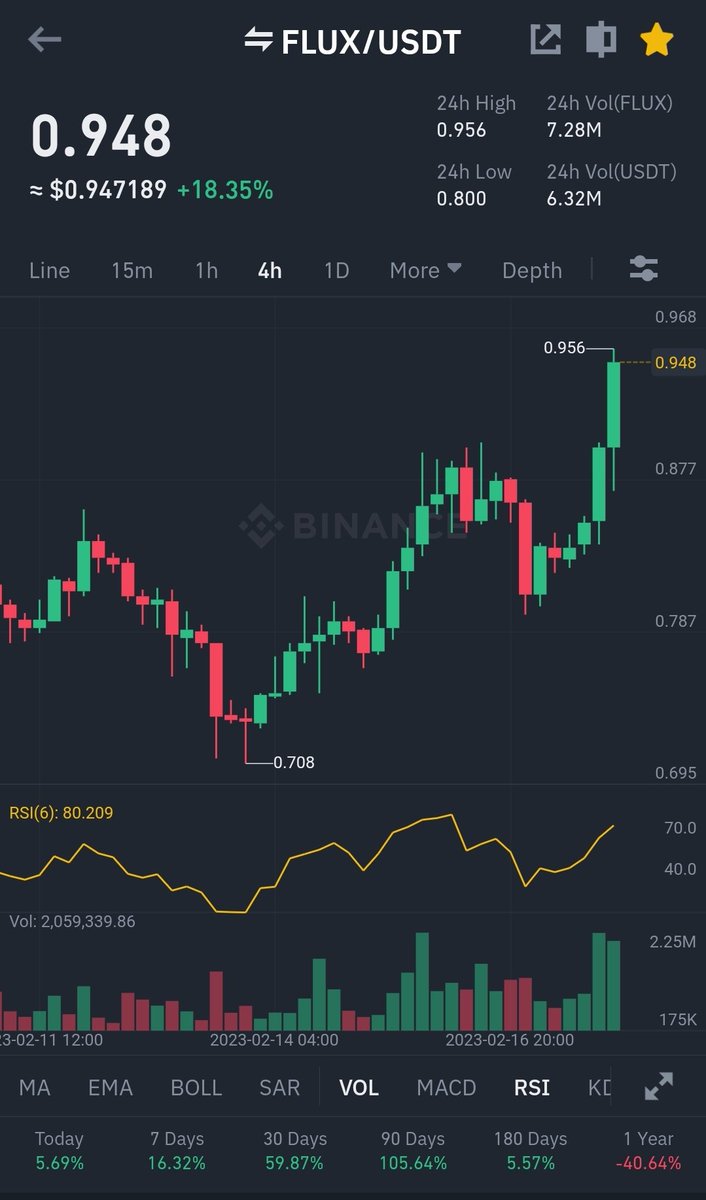This screenshot has width=706, height=1200.
Task: Select the 1h timeframe
Action: 206,270
